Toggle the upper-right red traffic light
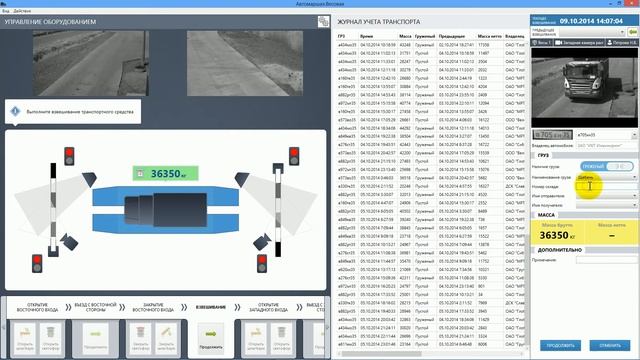The width and height of the screenshot is (640, 360). coord(294,156)
